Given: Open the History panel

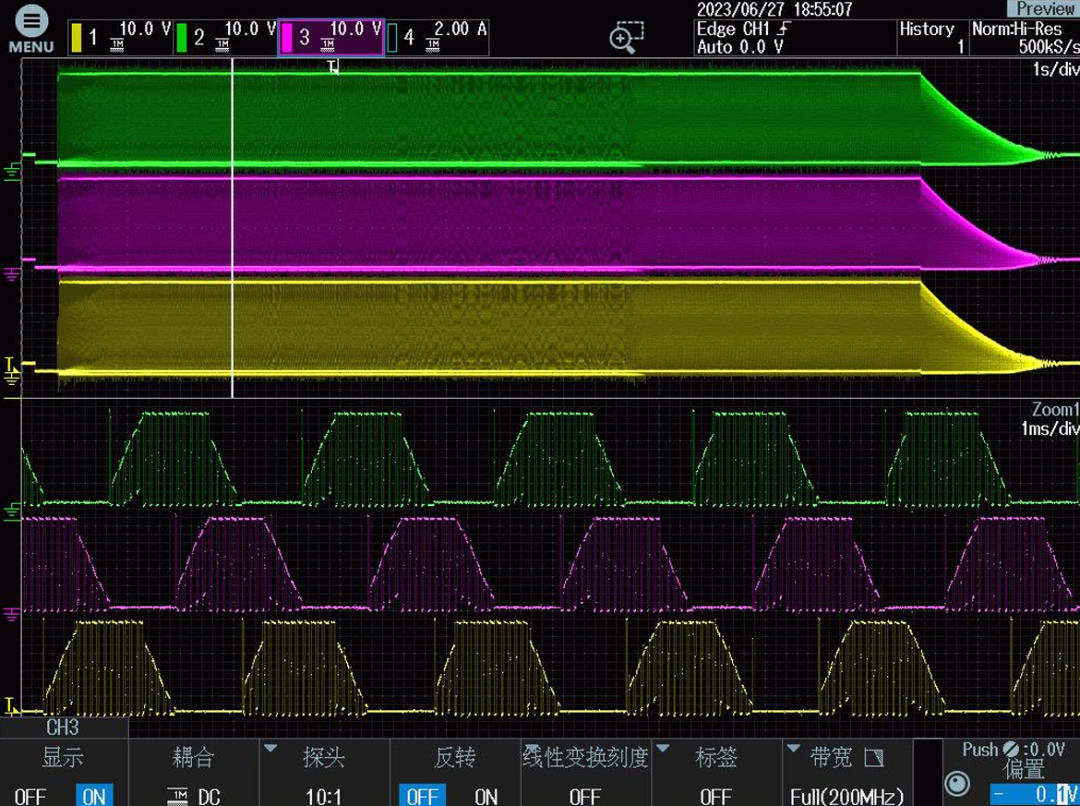Looking at the screenshot, I should (x=932, y=38).
